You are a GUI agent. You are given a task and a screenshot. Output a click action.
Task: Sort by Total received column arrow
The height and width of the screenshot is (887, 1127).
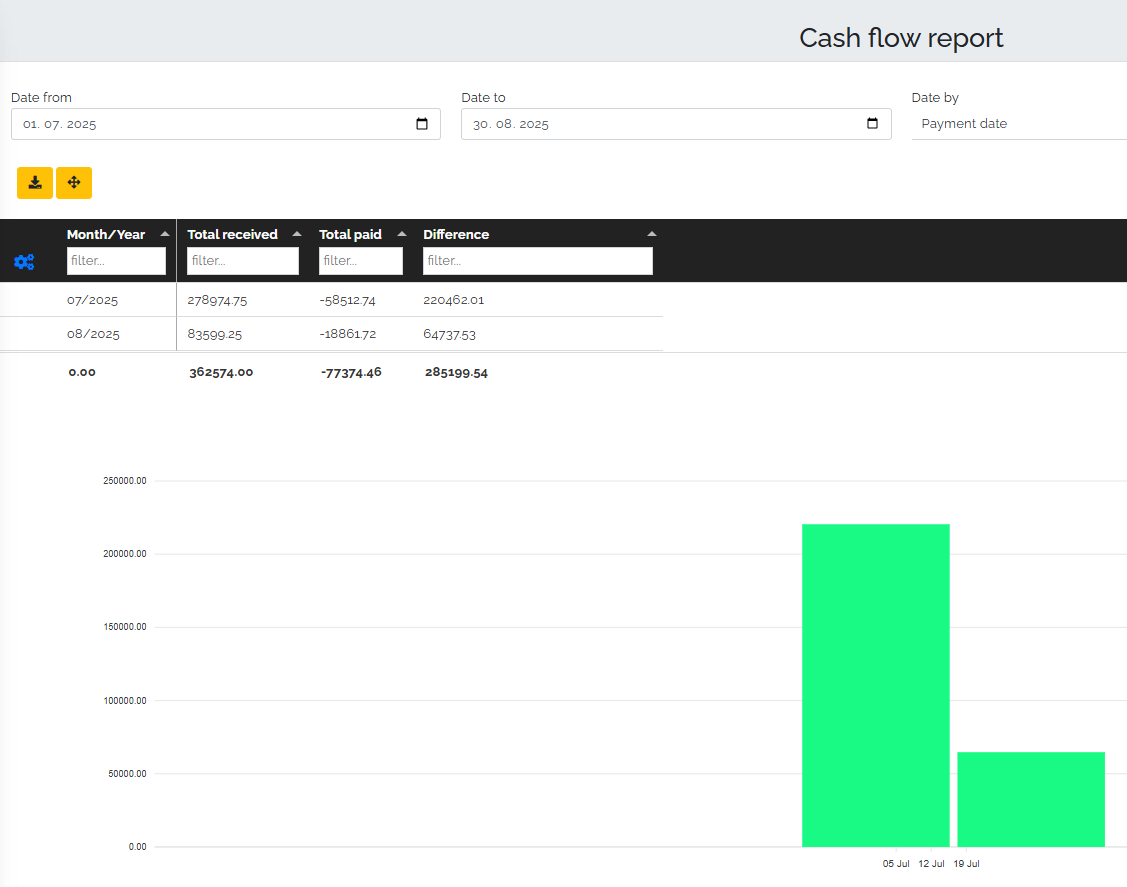coord(297,234)
